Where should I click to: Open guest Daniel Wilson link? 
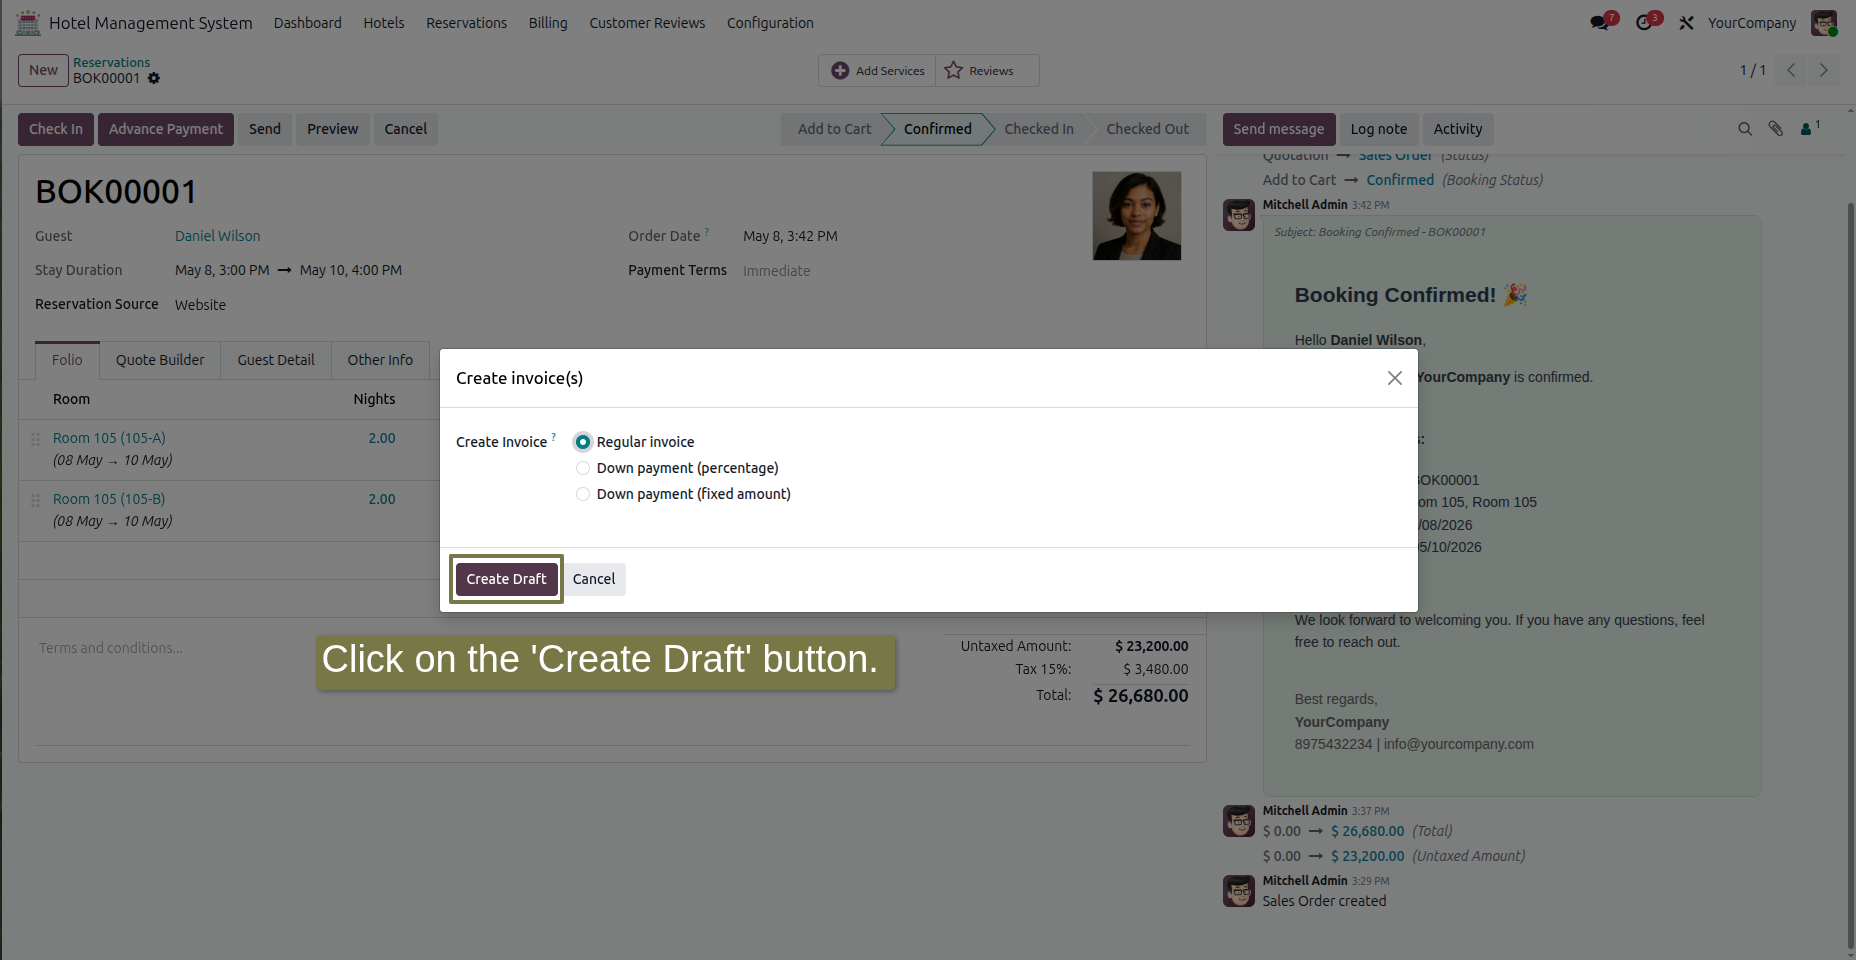click(x=218, y=236)
